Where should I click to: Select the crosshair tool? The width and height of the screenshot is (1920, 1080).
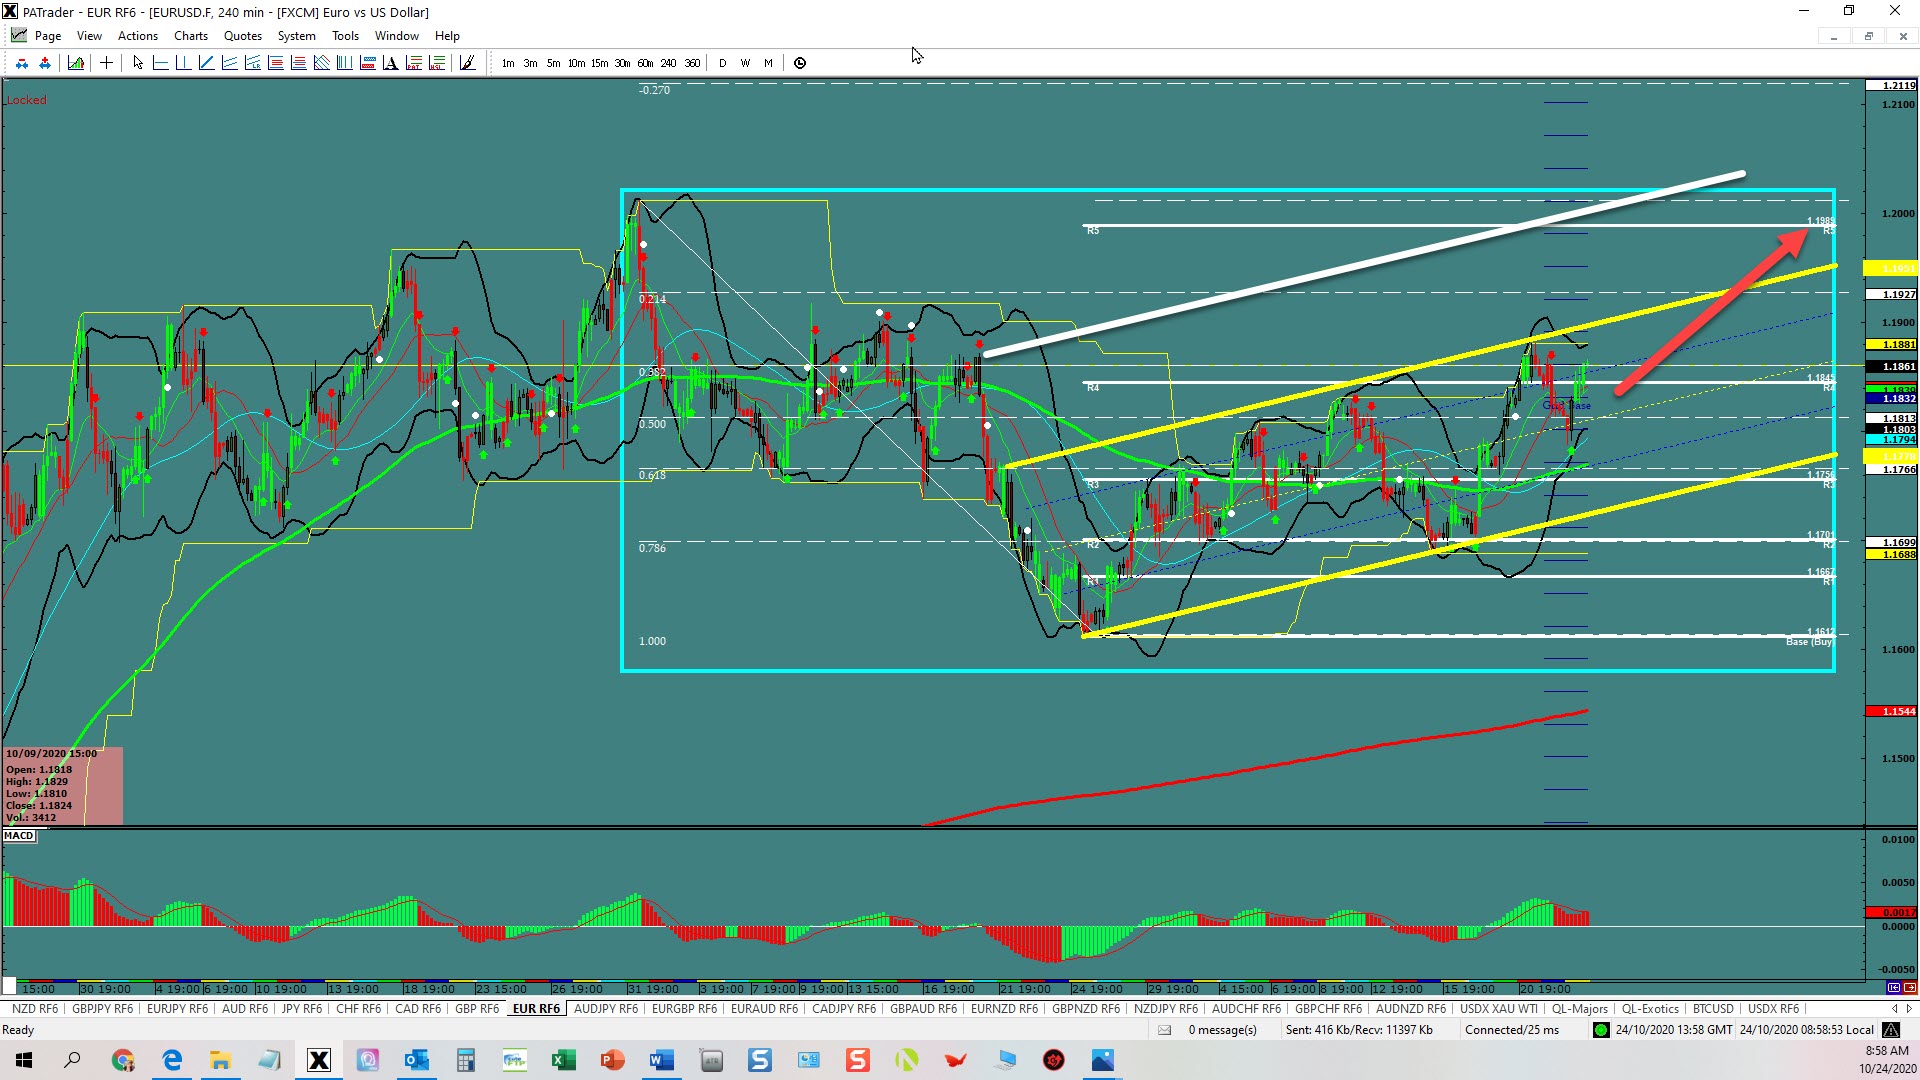pyautogui.click(x=106, y=63)
